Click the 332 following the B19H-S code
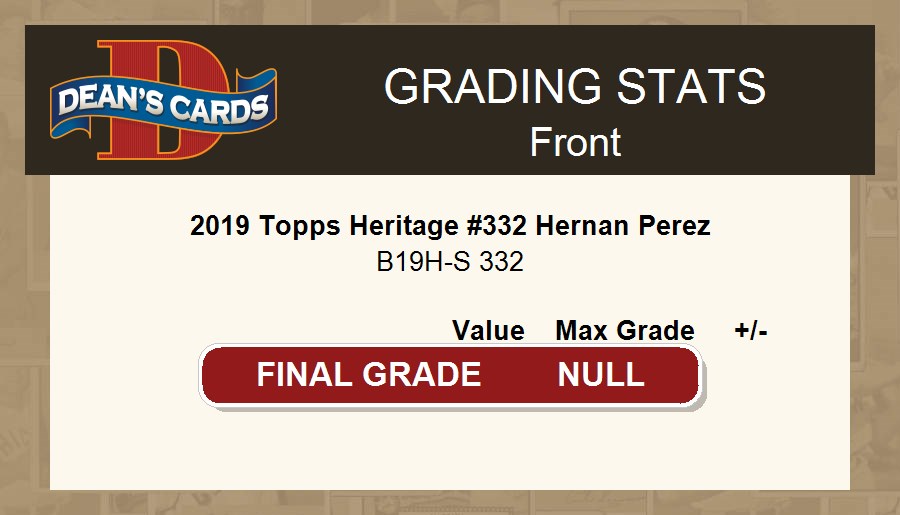Screen dimensions: 900x515 pyautogui.click(x=502, y=262)
